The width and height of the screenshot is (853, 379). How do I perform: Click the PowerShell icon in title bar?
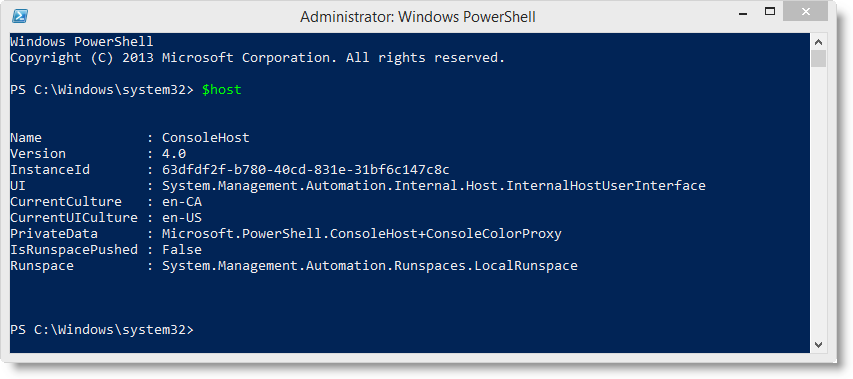[x=20, y=16]
